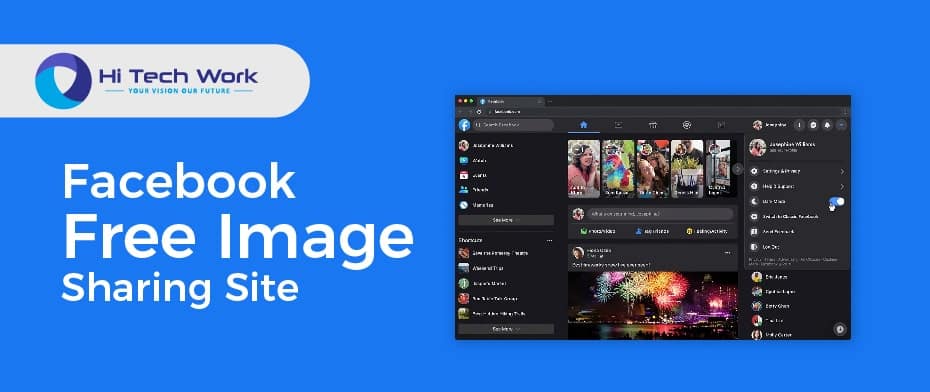The height and width of the screenshot is (392, 930).
Task: Click the Memories clock icon in sidebar
Action: (464, 205)
